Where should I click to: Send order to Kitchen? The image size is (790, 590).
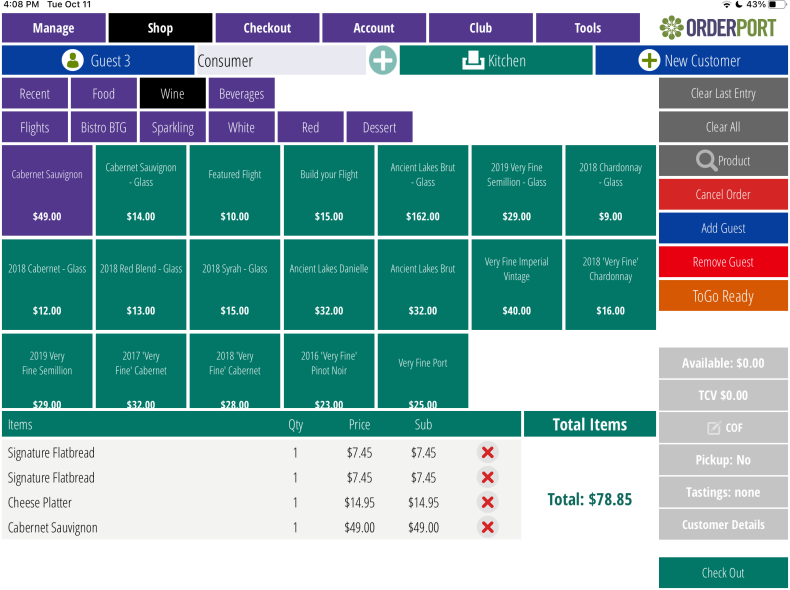tap(496, 60)
